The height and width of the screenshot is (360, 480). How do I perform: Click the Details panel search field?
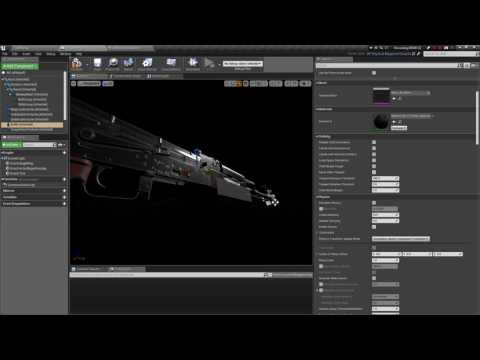[386, 66]
